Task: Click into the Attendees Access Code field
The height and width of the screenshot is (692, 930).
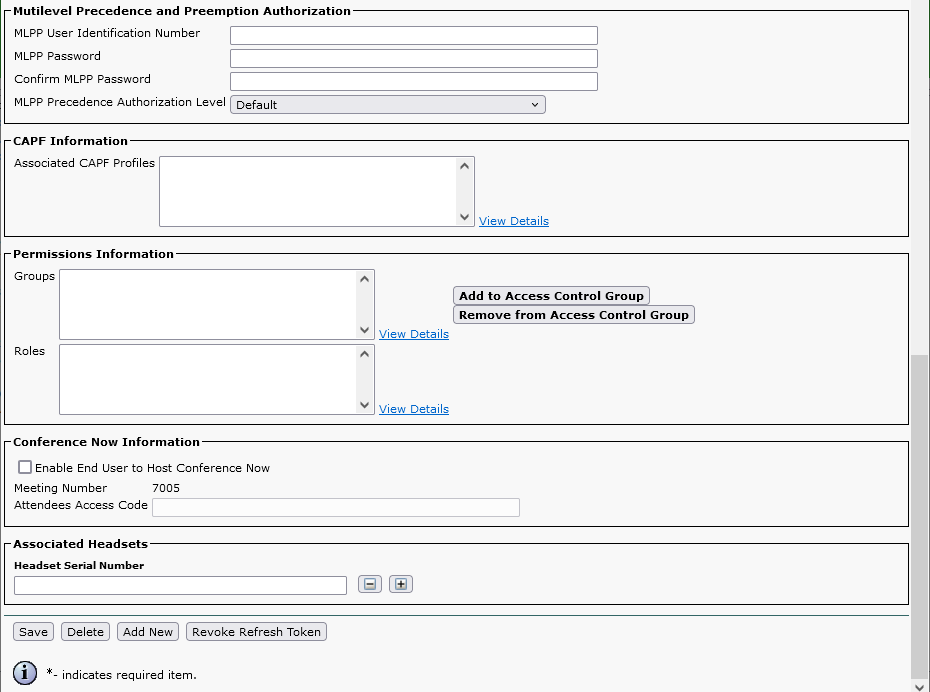Action: [x=335, y=507]
